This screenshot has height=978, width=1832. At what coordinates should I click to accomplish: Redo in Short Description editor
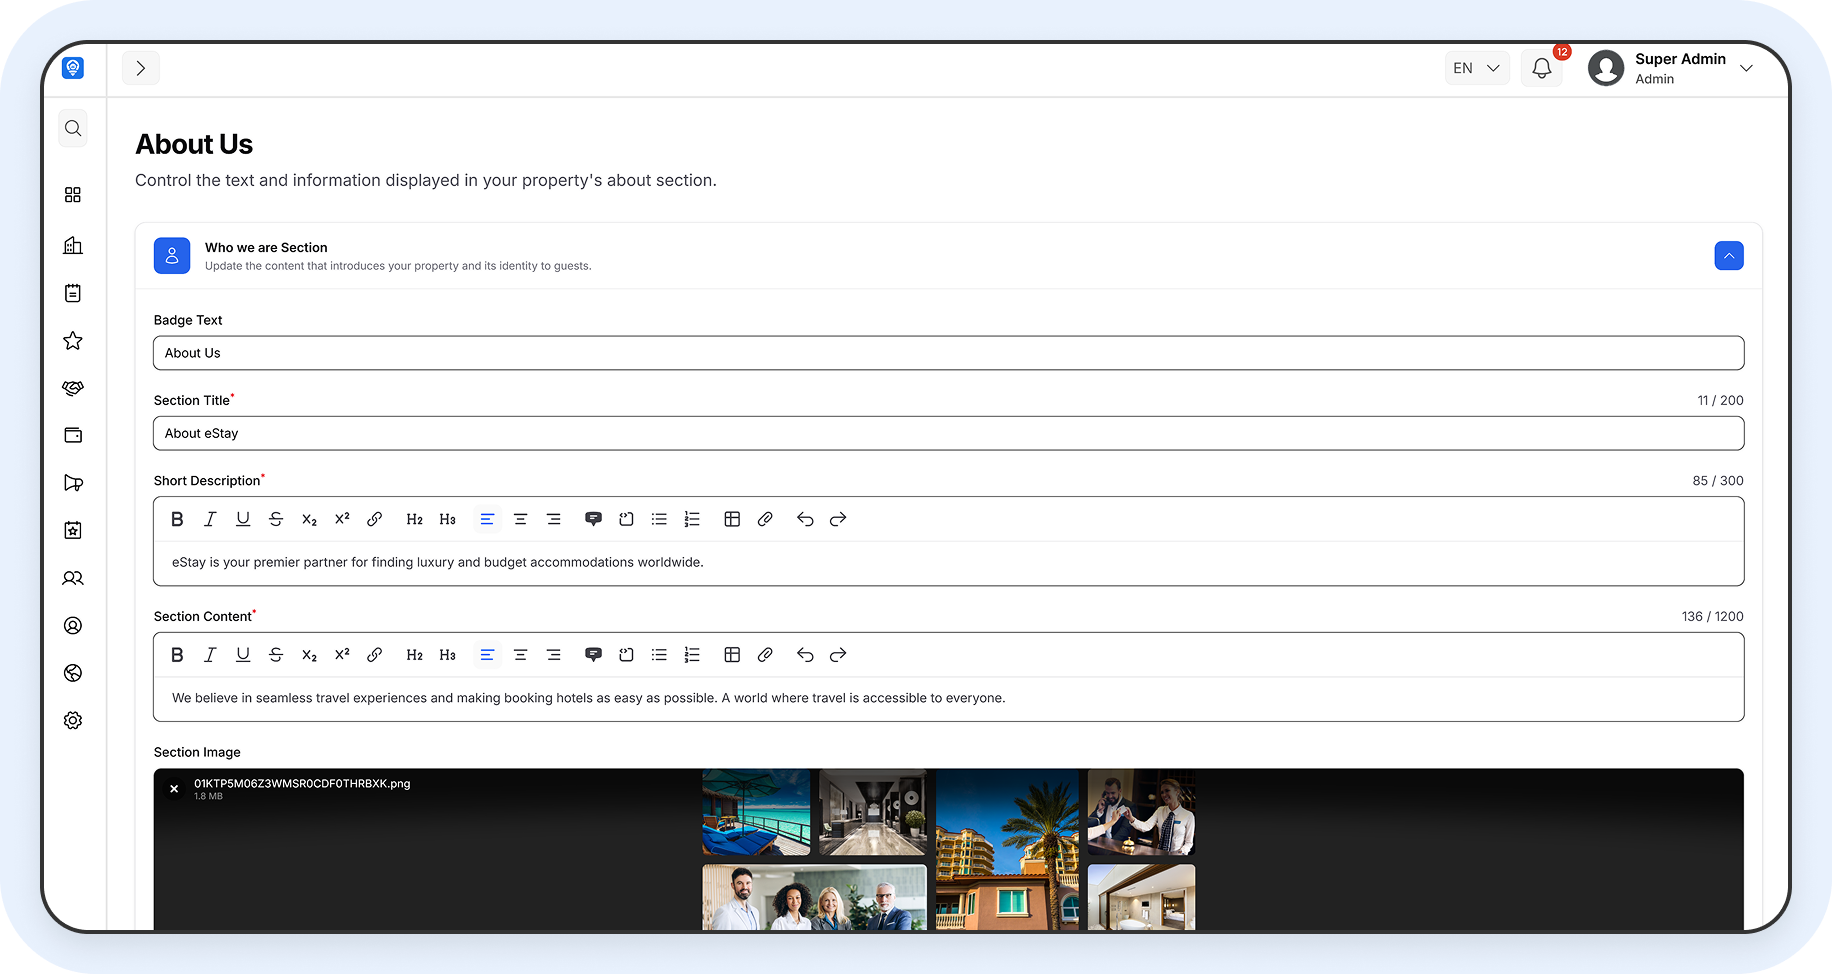838,519
